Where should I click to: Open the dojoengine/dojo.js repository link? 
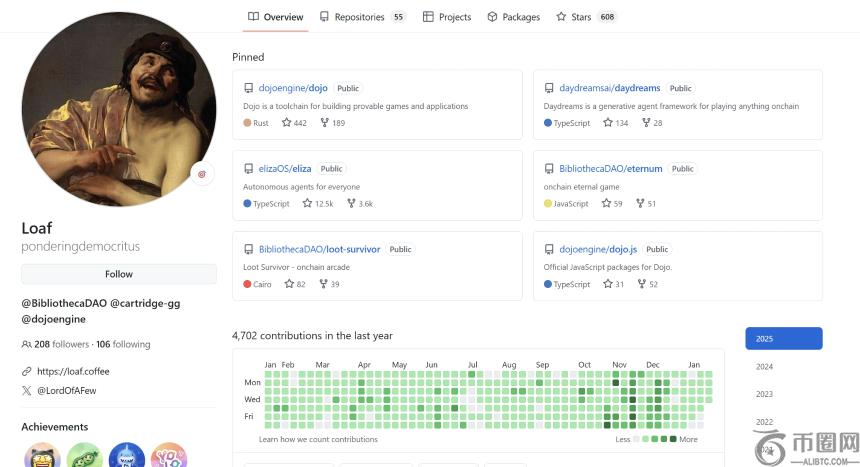click(x=598, y=249)
